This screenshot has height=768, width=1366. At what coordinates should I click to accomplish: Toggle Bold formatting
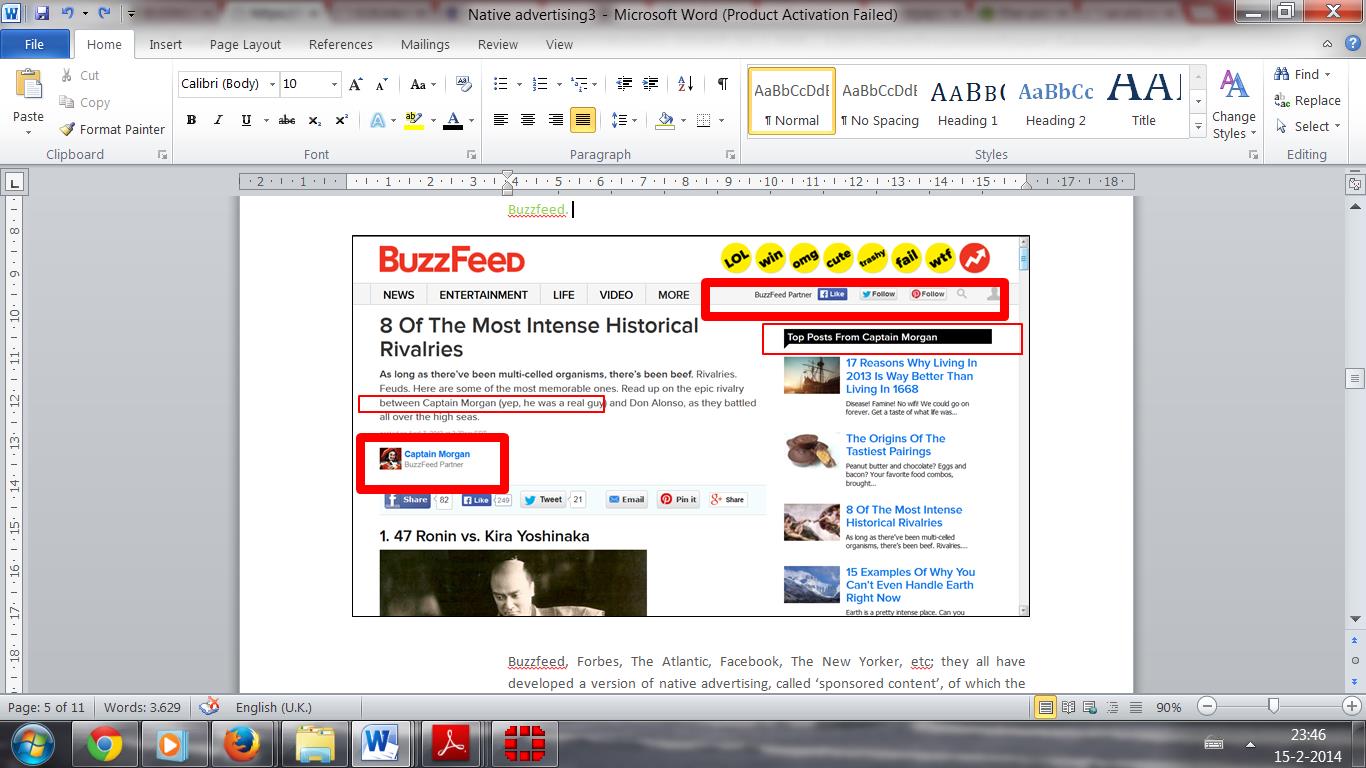[190, 120]
